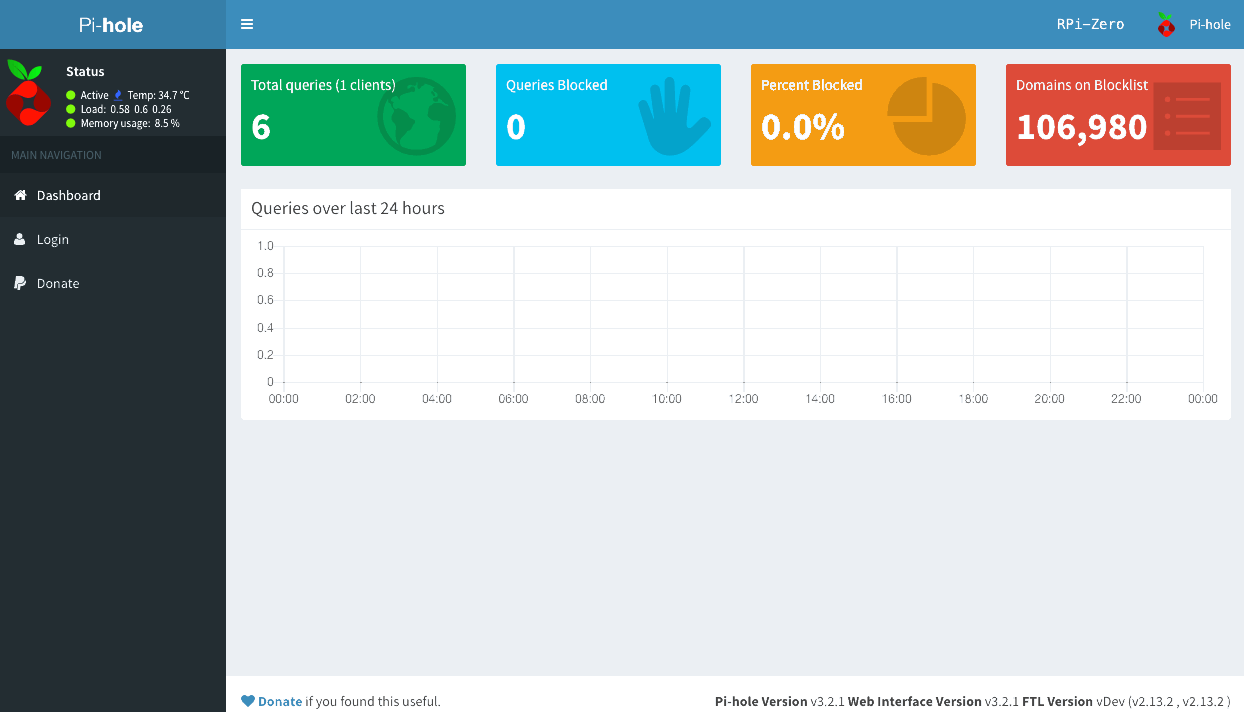Click the 106,980 blocklist count
Screen dimensions: 1244x712
(1082, 127)
